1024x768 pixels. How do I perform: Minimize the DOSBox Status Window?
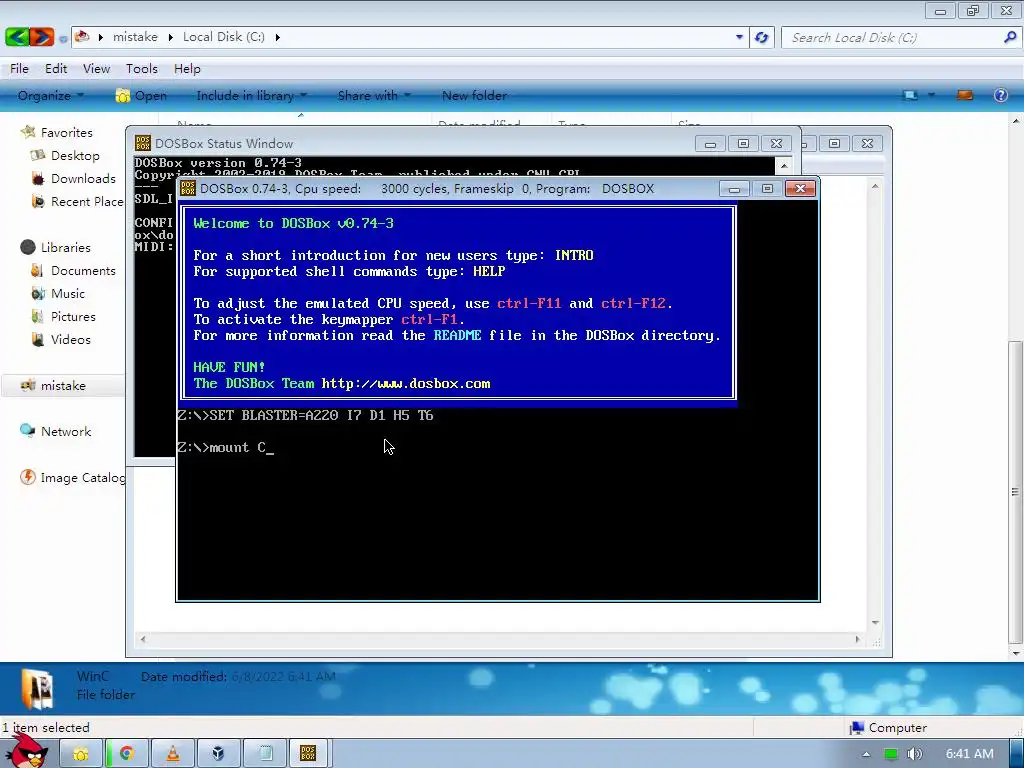point(710,144)
